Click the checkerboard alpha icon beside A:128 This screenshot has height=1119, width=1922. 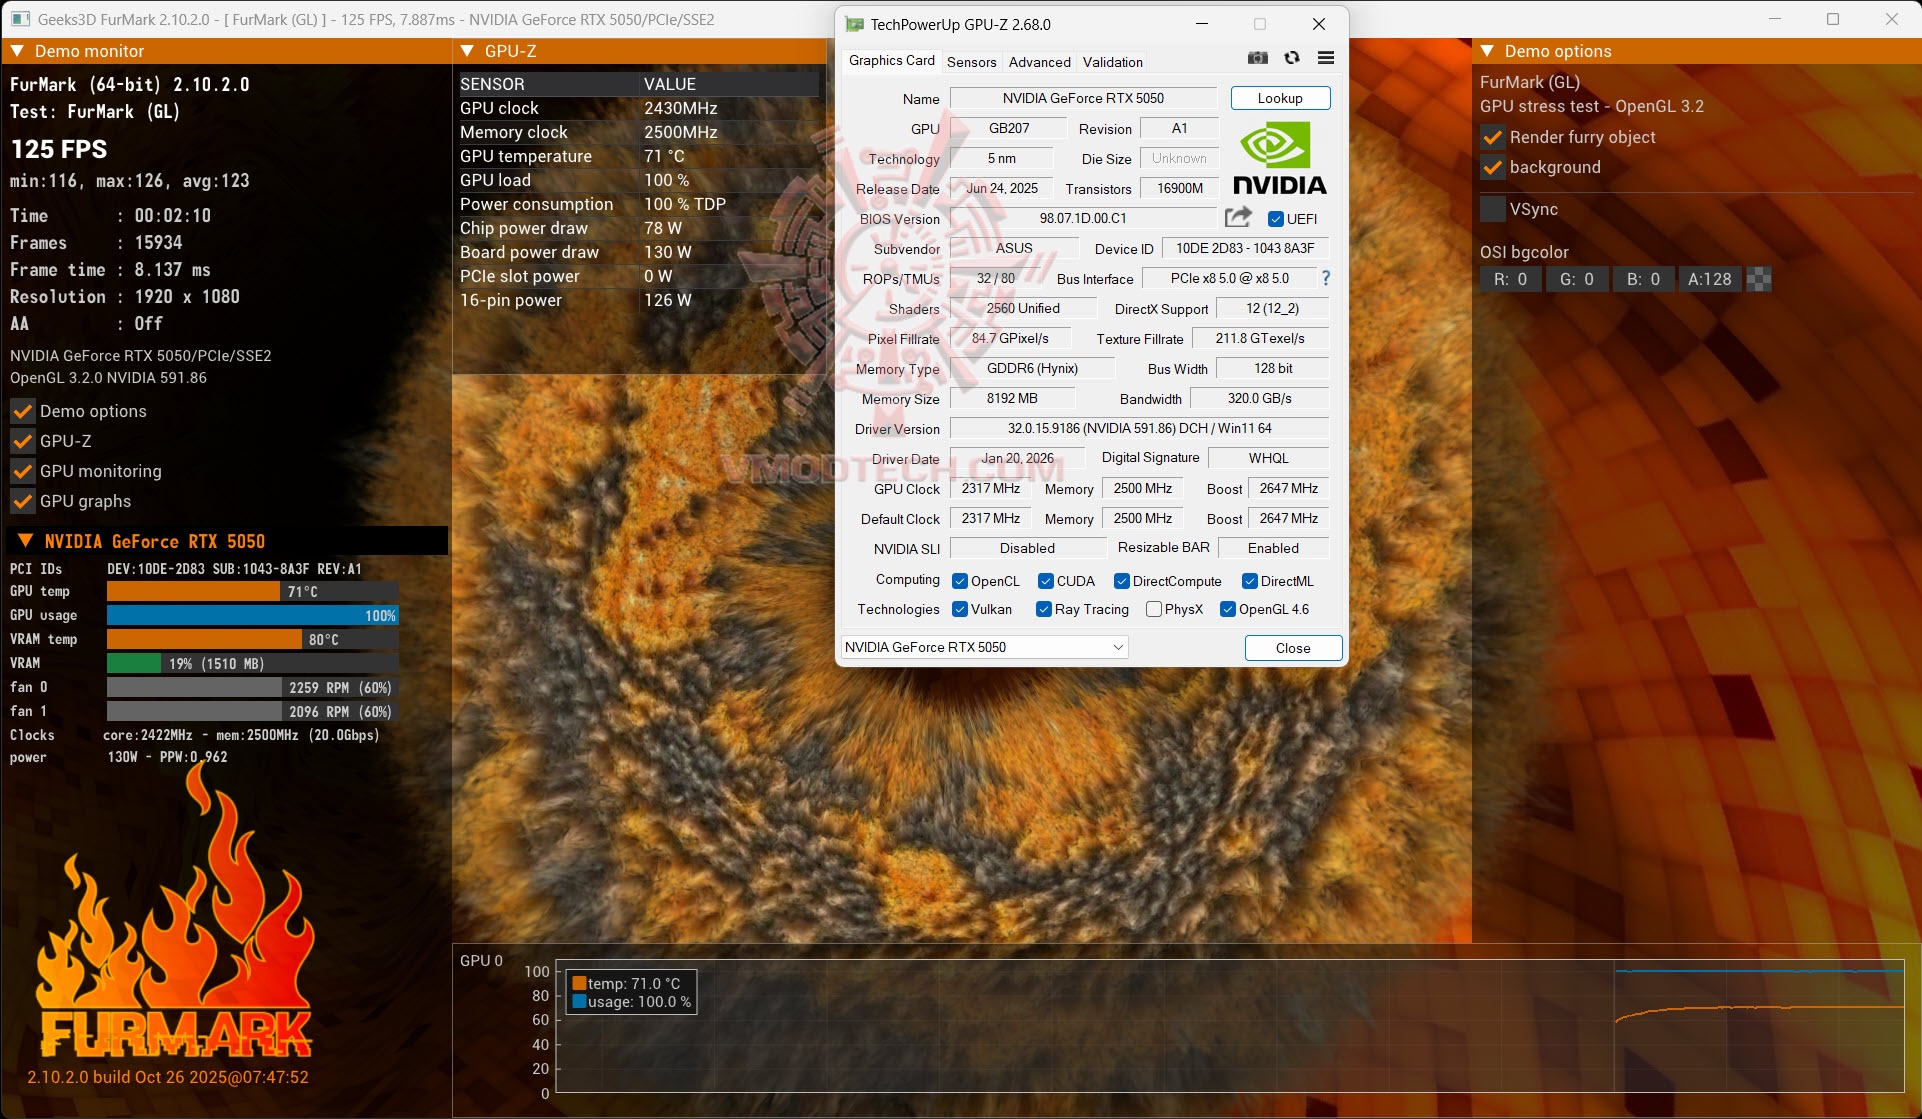1759,279
